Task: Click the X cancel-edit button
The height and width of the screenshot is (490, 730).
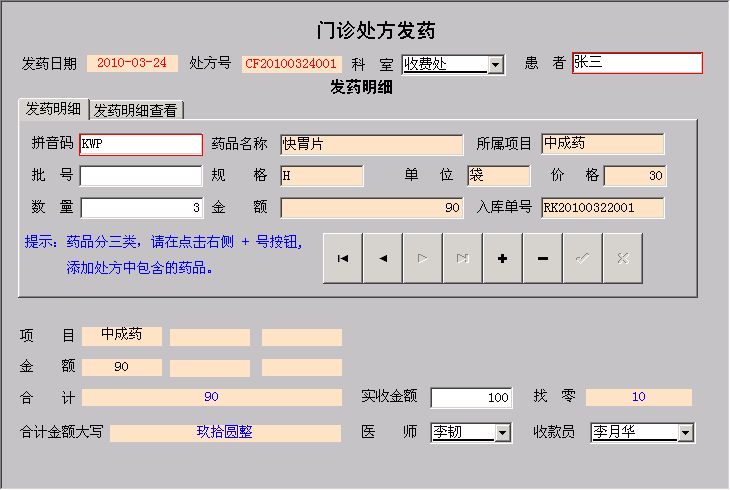Action: coord(622,258)
